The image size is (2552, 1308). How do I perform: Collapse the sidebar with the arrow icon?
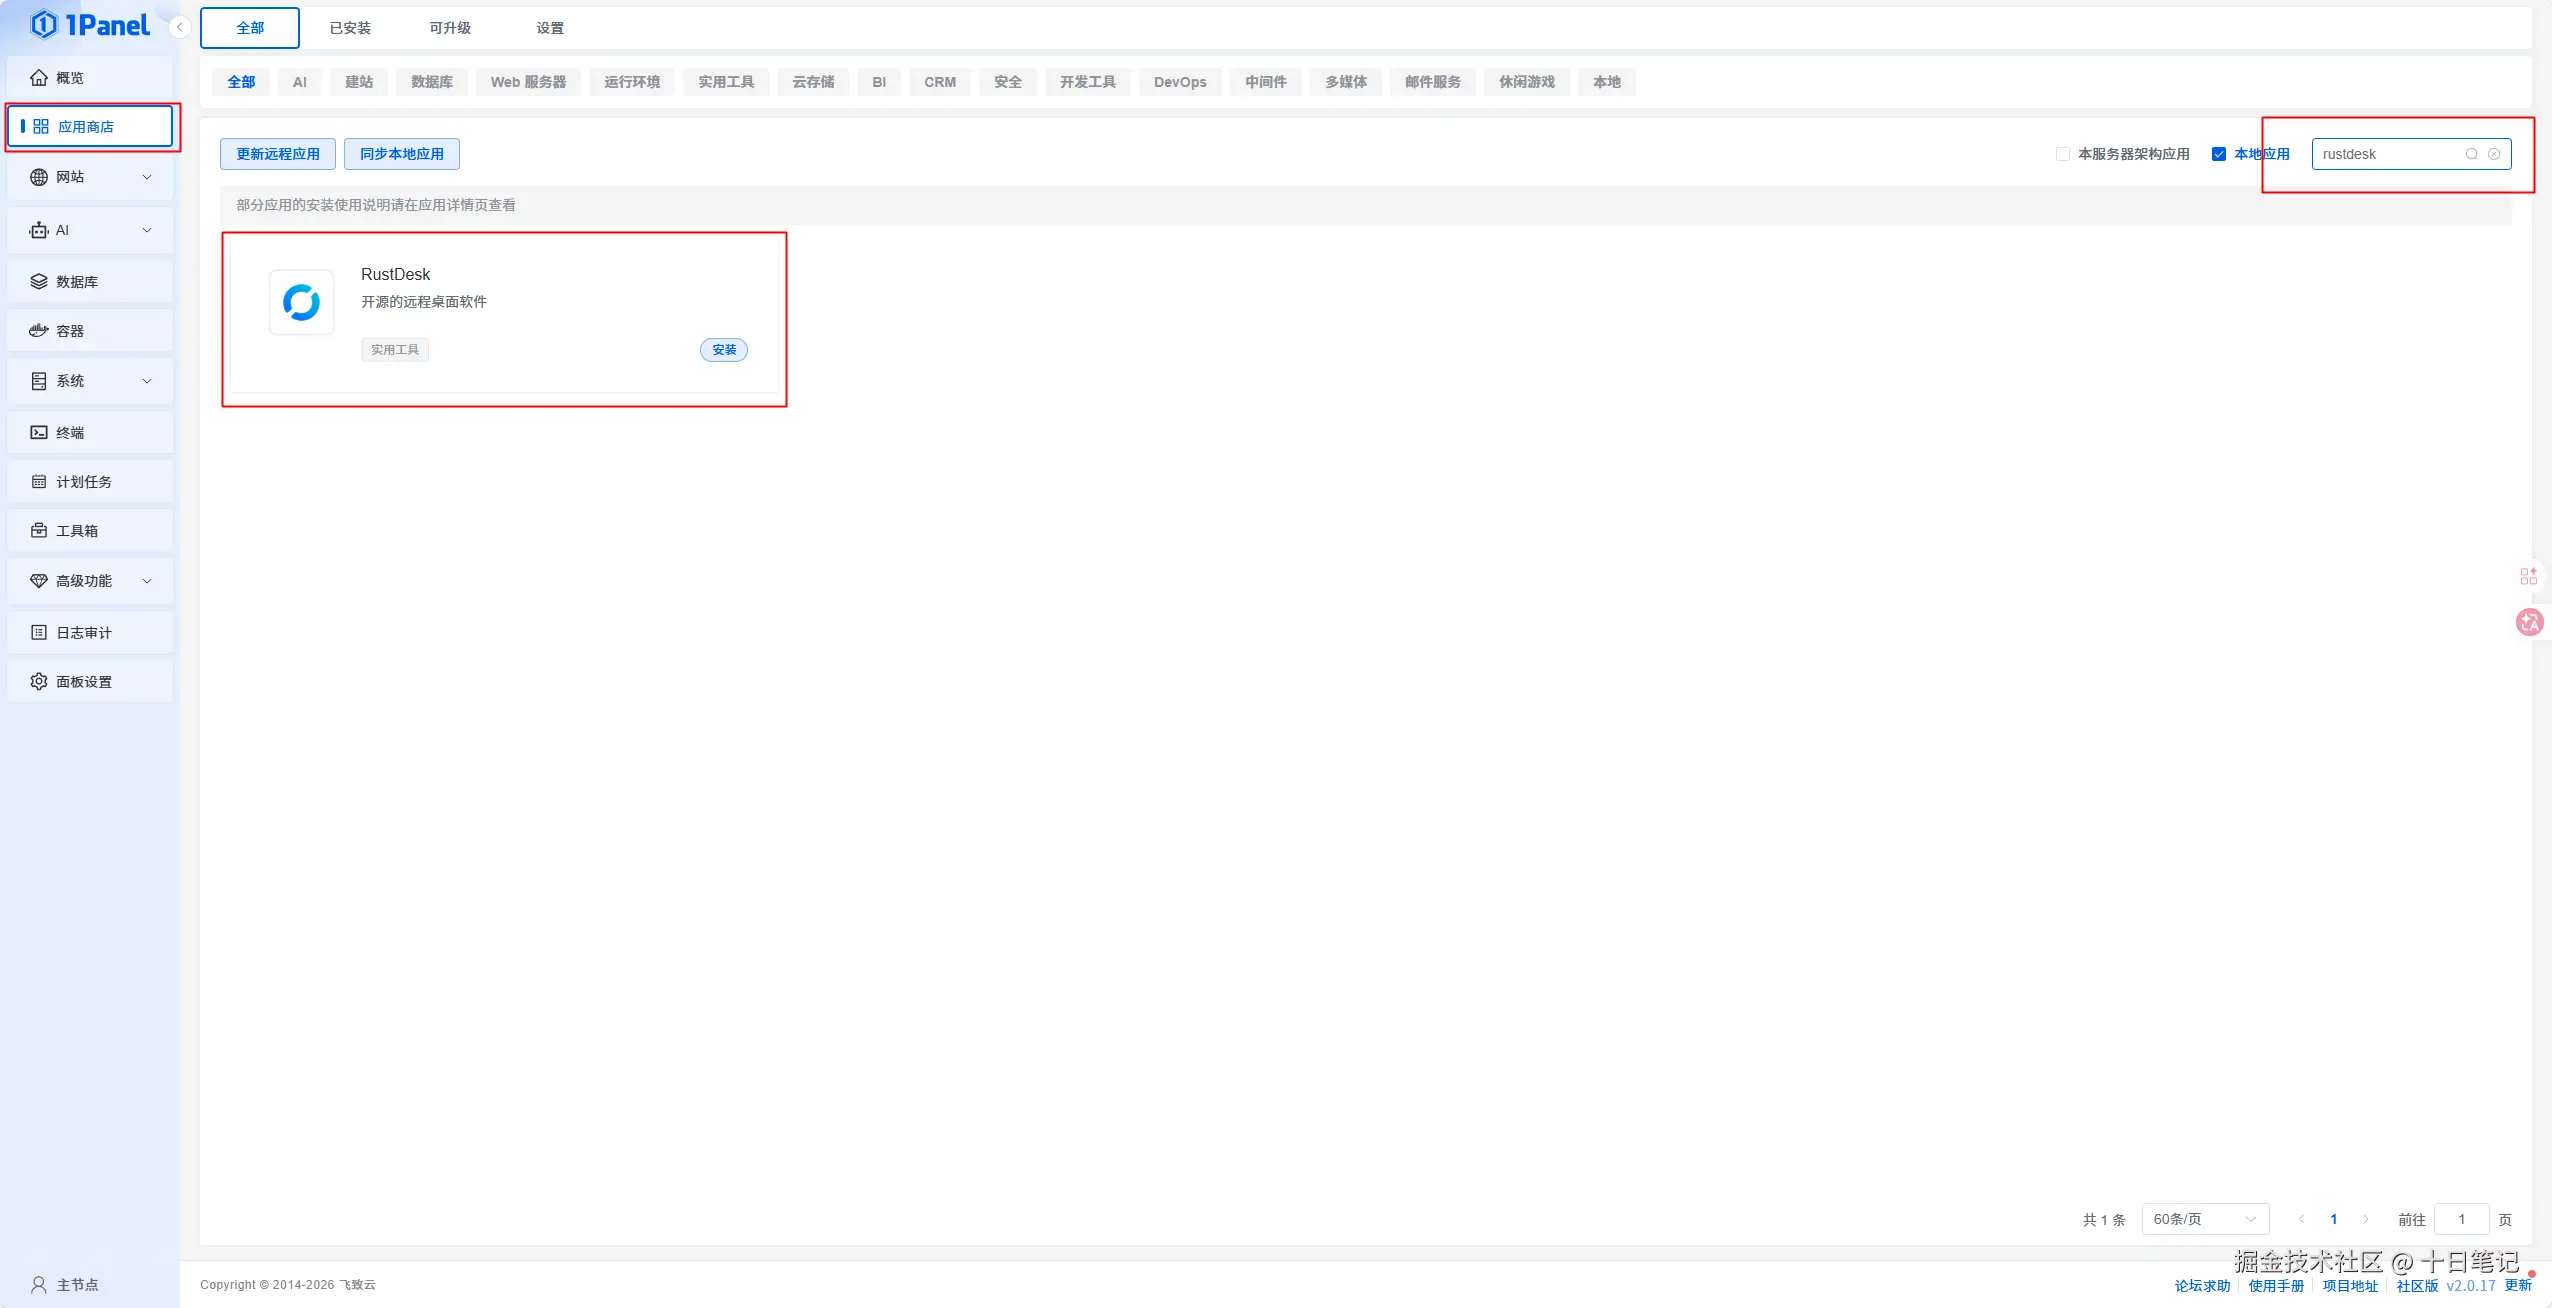[x=179, y=27]
